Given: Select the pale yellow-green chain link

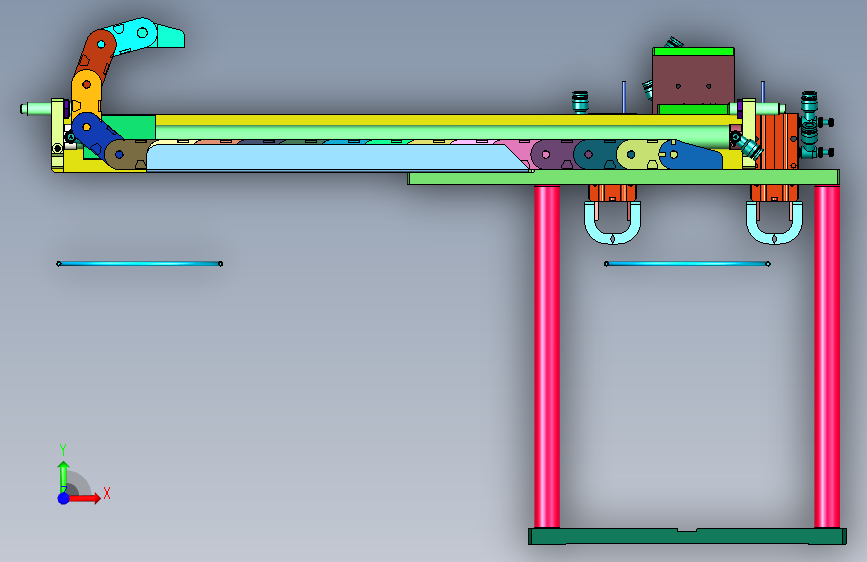Looking at the screenshot, I should point(639,154).
